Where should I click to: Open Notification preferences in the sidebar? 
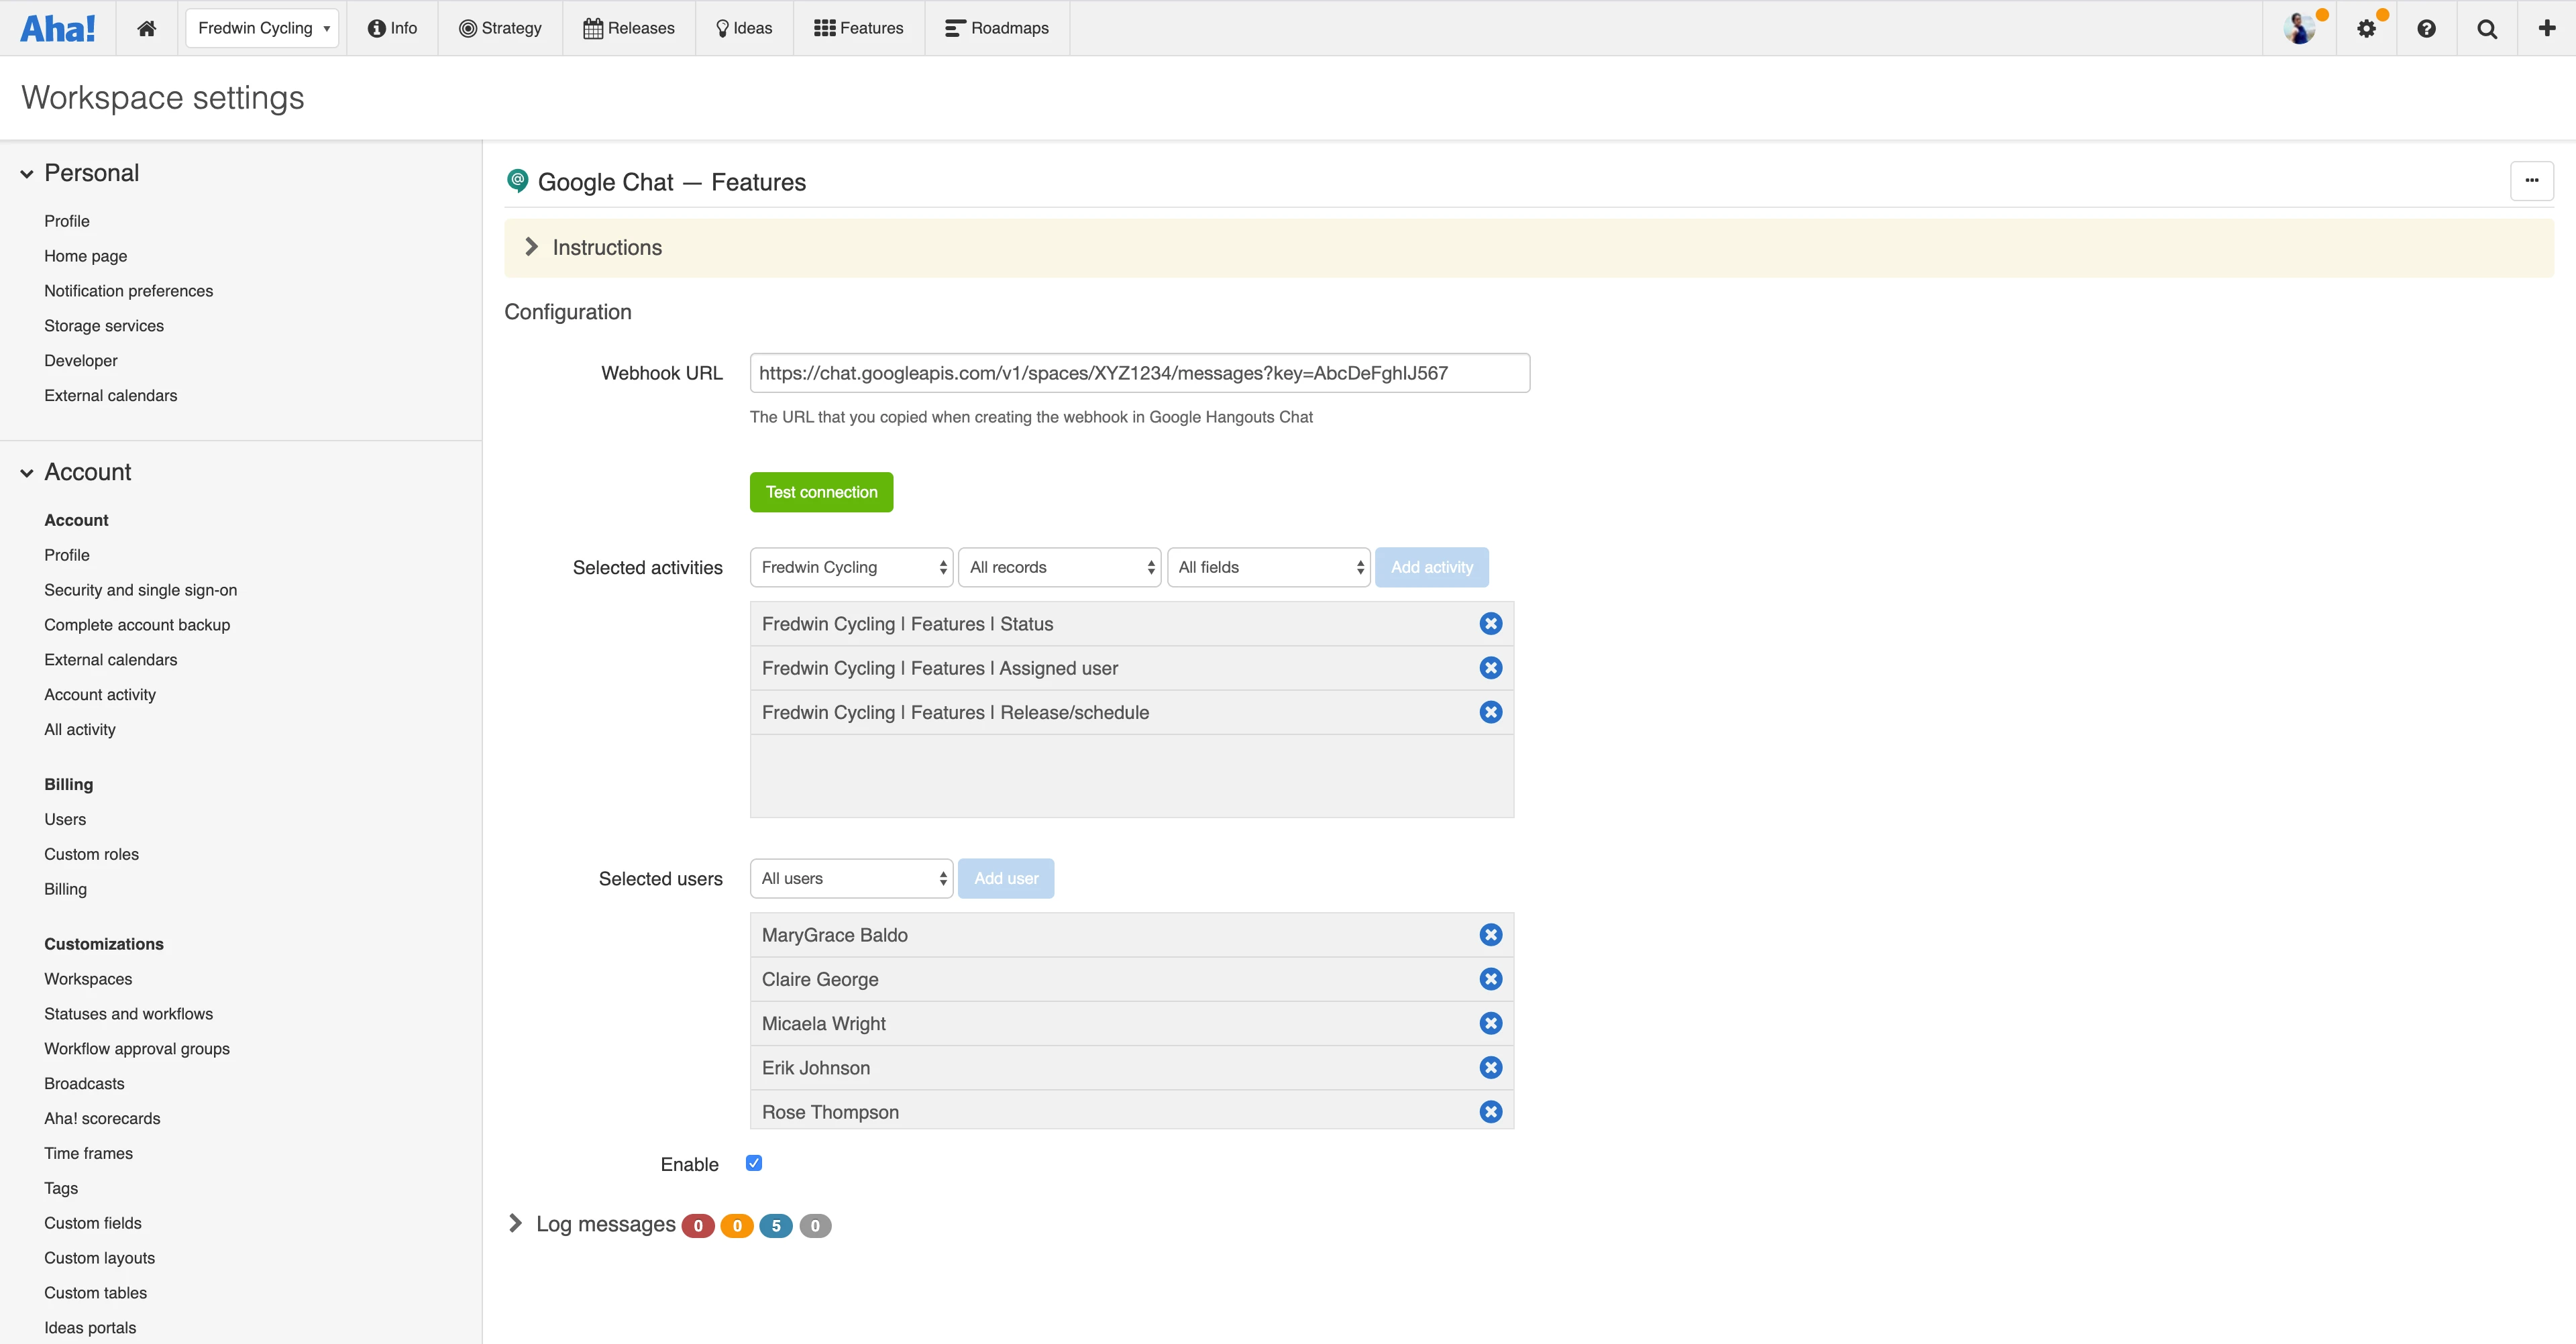(128, 290)
